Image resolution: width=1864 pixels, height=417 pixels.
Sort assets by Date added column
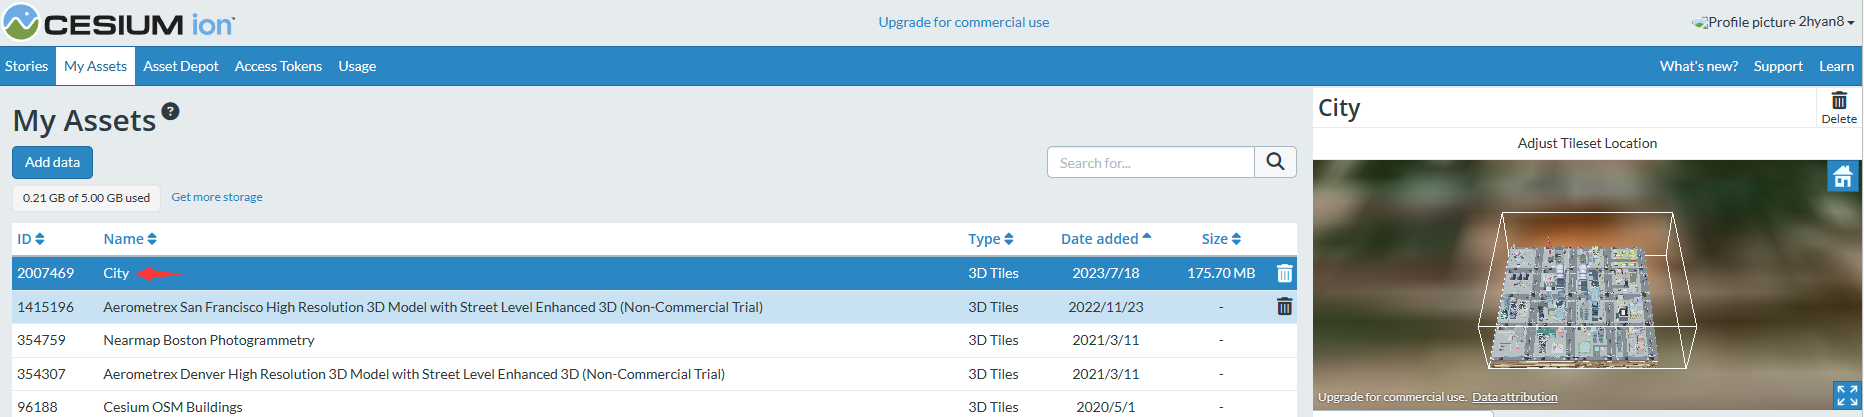(x=1106, y=239)
